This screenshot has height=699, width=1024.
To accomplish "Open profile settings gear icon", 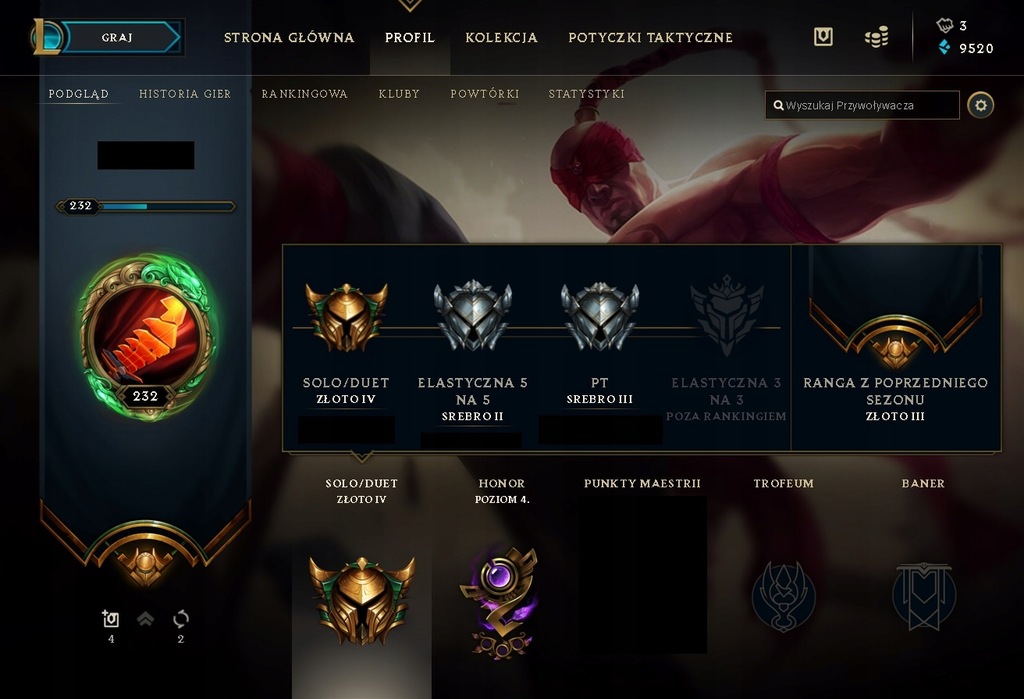I will (x=980, y=105).
